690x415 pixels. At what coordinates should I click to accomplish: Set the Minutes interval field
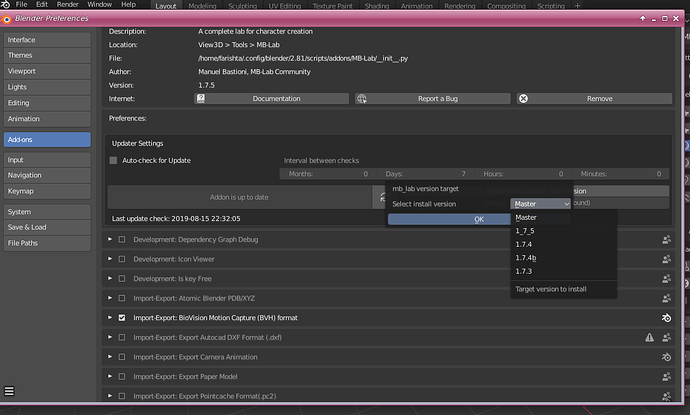[620, 174]
